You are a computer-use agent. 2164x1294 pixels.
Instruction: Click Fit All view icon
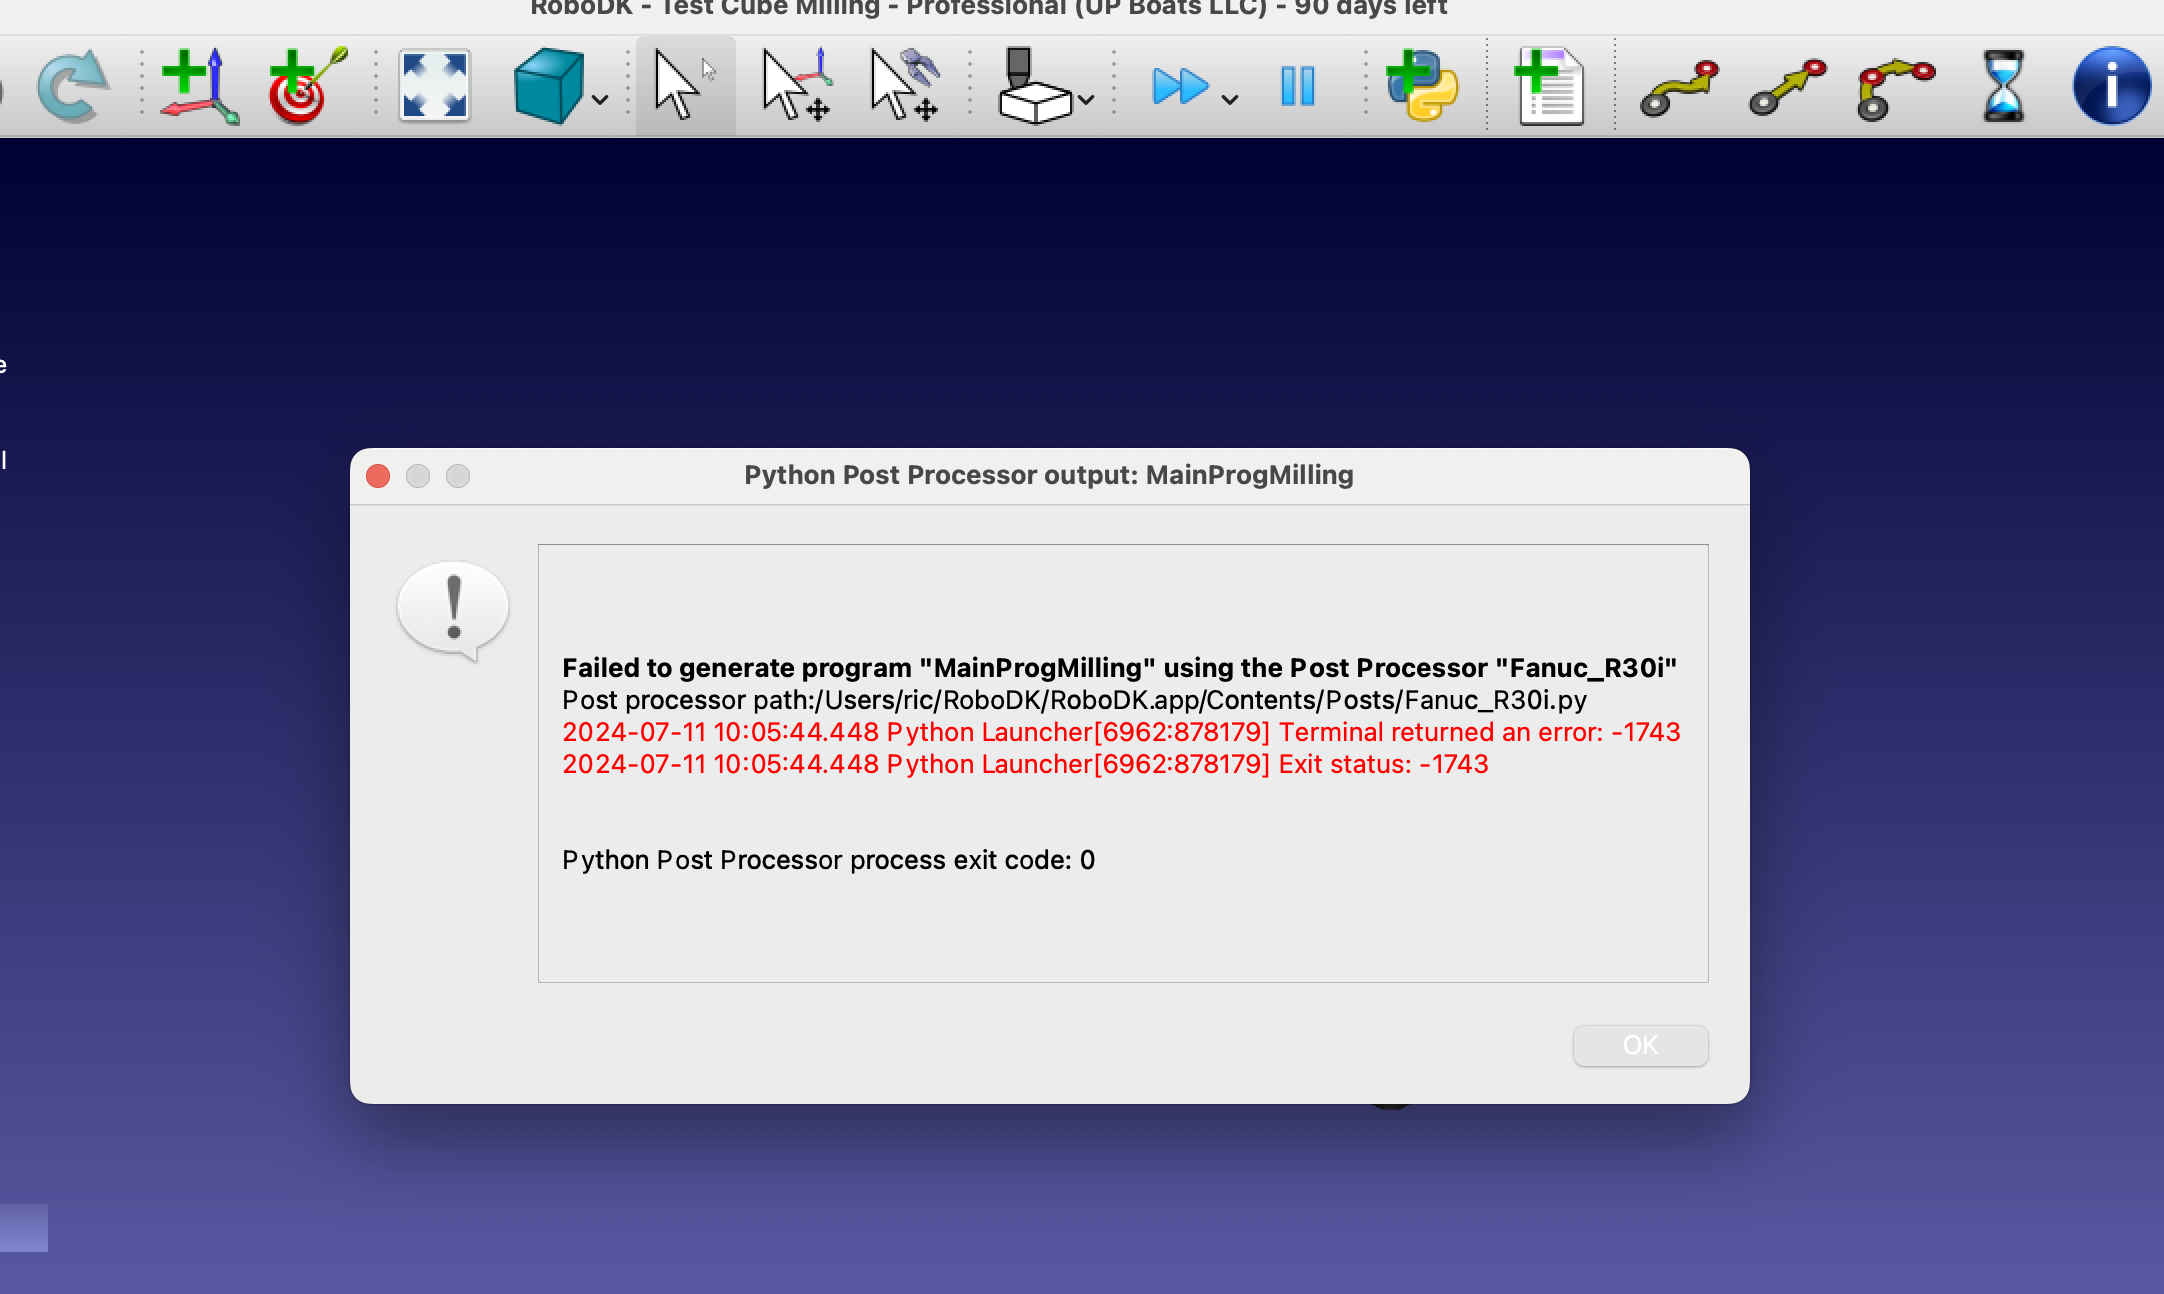(x=434, y=86)
